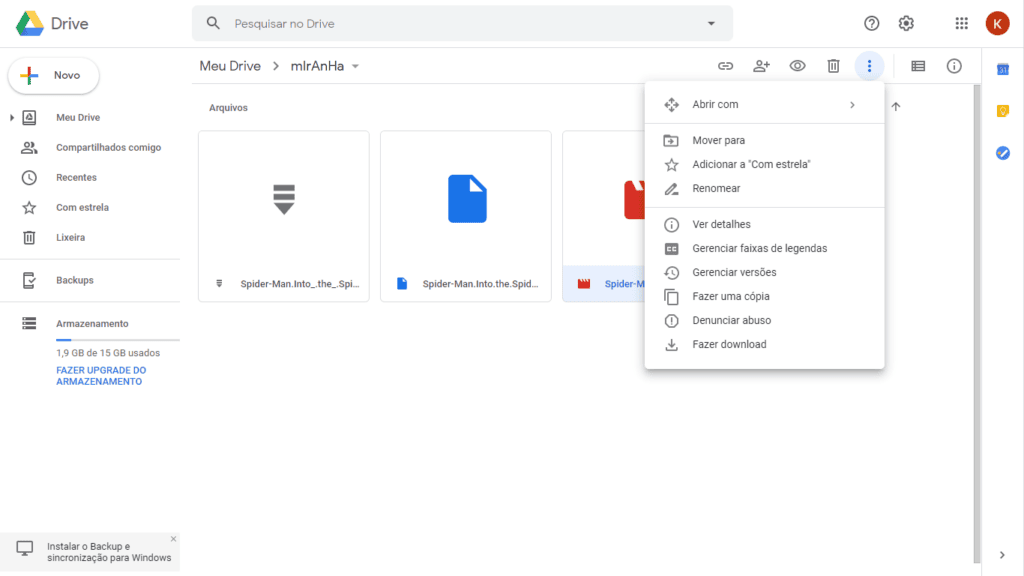Open Google Keep side panel icon
1024x576 pixels.
pos(1003,111)
